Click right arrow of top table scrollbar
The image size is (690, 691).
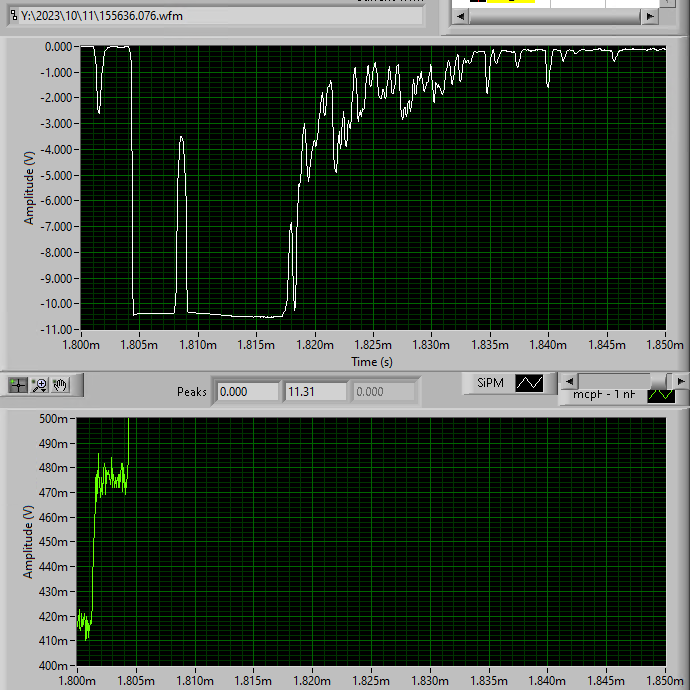650,17
